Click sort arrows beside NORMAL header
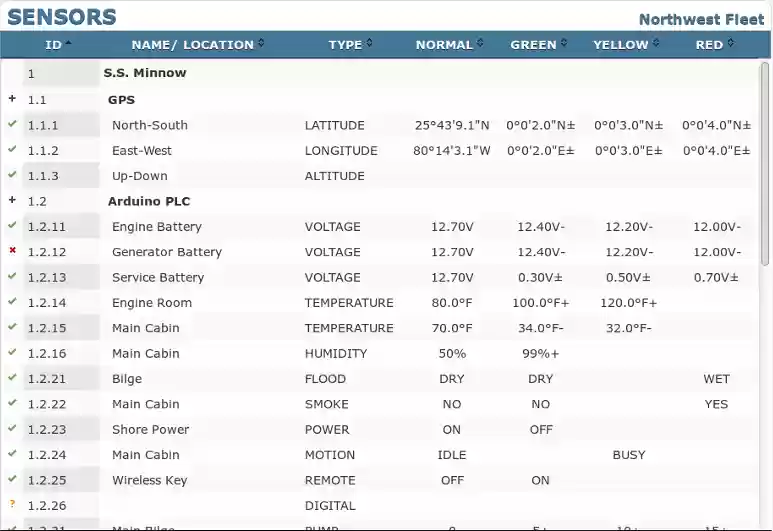This screenshot has height=531, width=773. point(480,43)
